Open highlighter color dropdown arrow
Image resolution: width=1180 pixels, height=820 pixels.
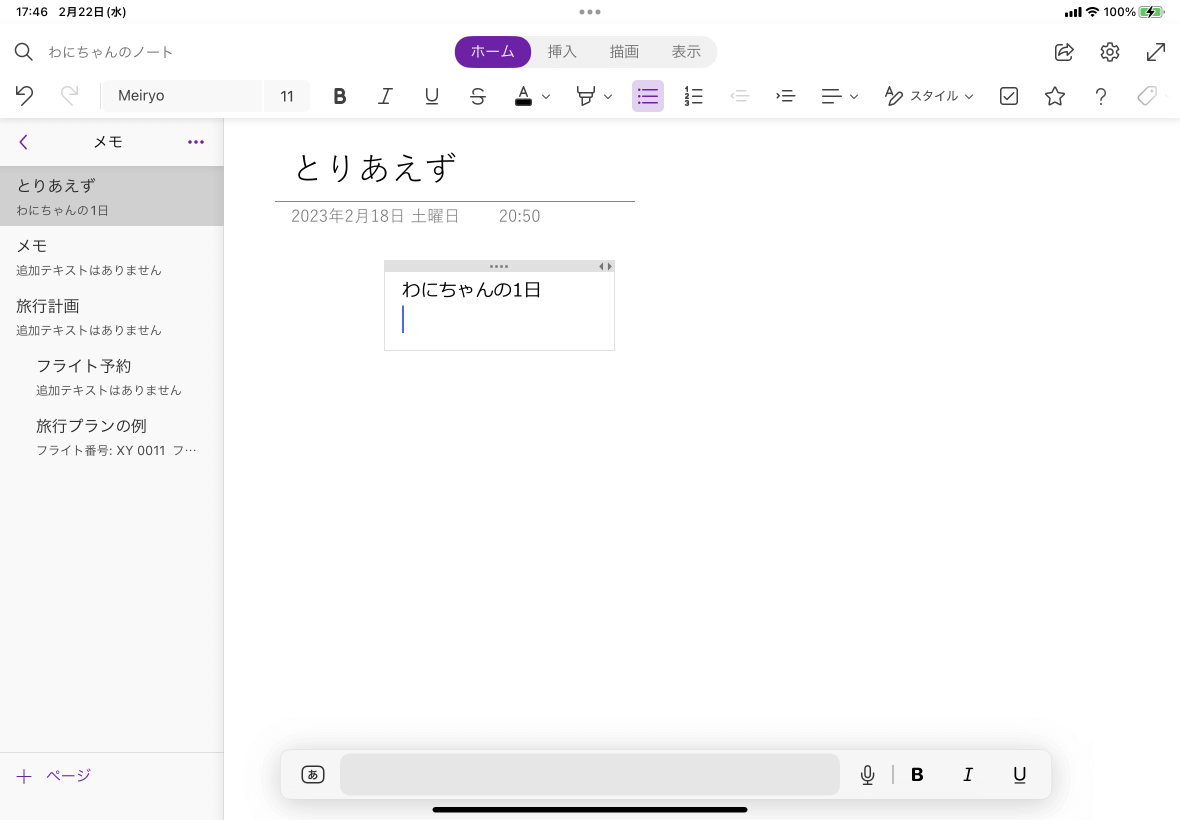coord(608,96)
